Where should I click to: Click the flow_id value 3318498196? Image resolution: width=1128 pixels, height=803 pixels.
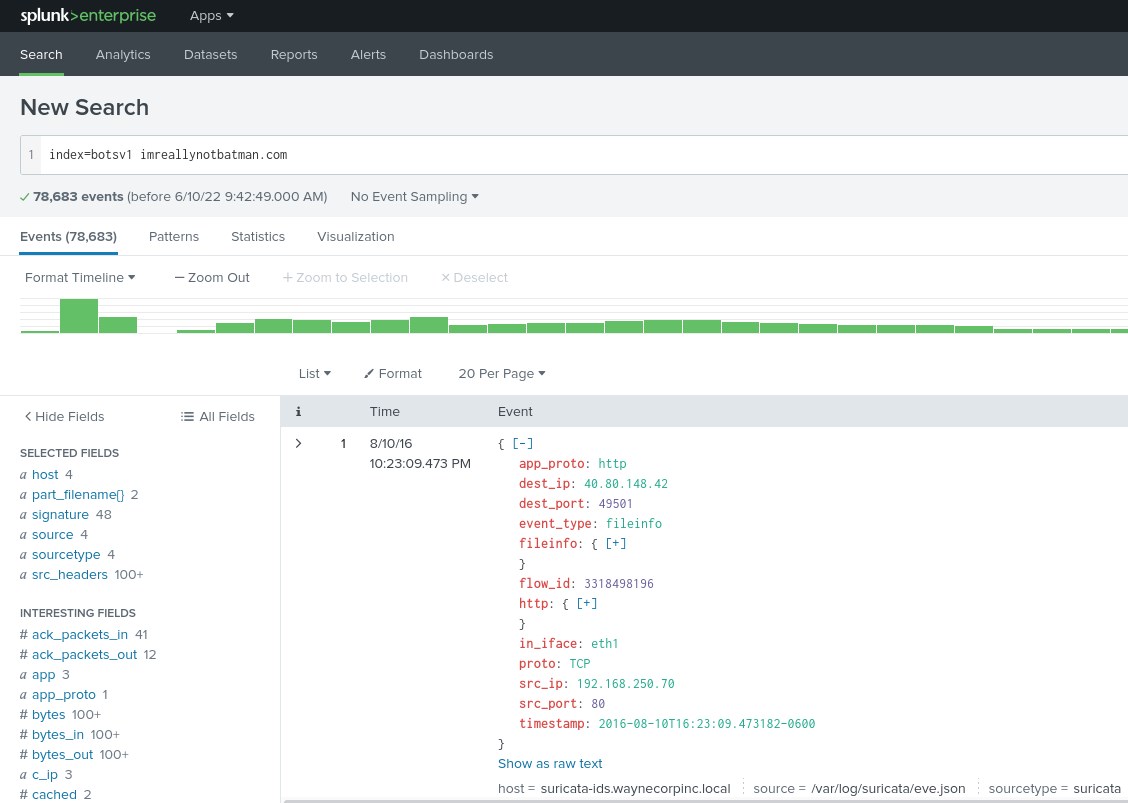coord(619,584)
